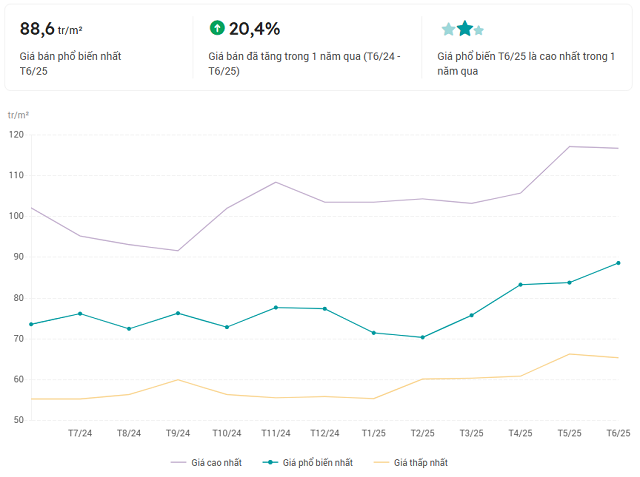Image resolution: width=640 pixels, height=477 pixels.
Task: Click the teal data point at T6/25
Action: point(618,263)
